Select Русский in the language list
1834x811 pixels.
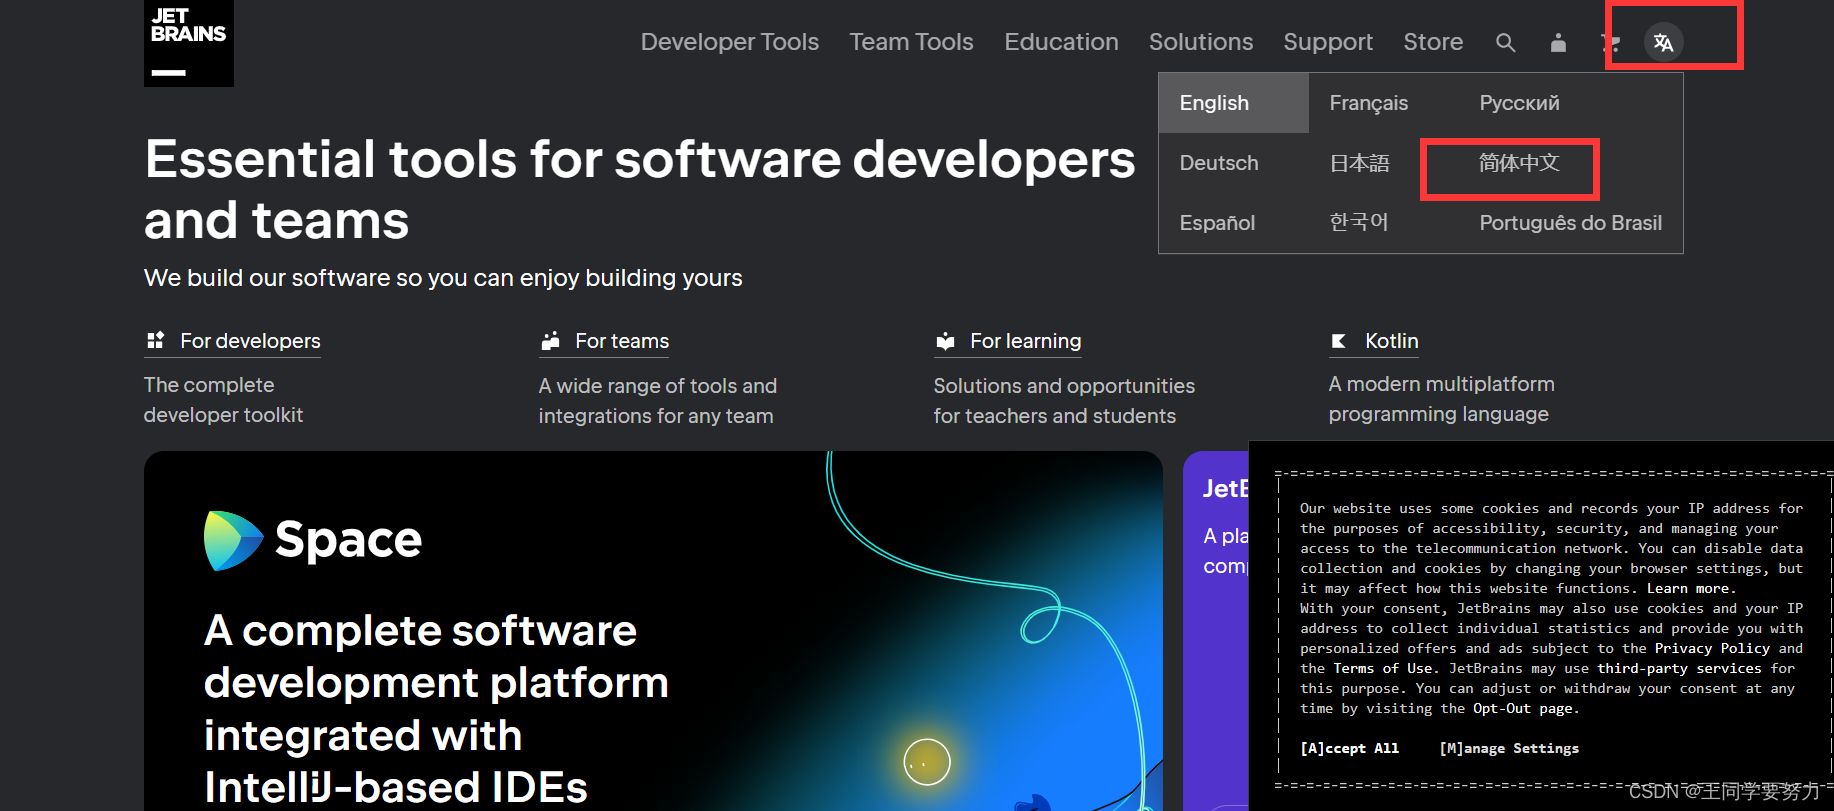[1520, 103]
